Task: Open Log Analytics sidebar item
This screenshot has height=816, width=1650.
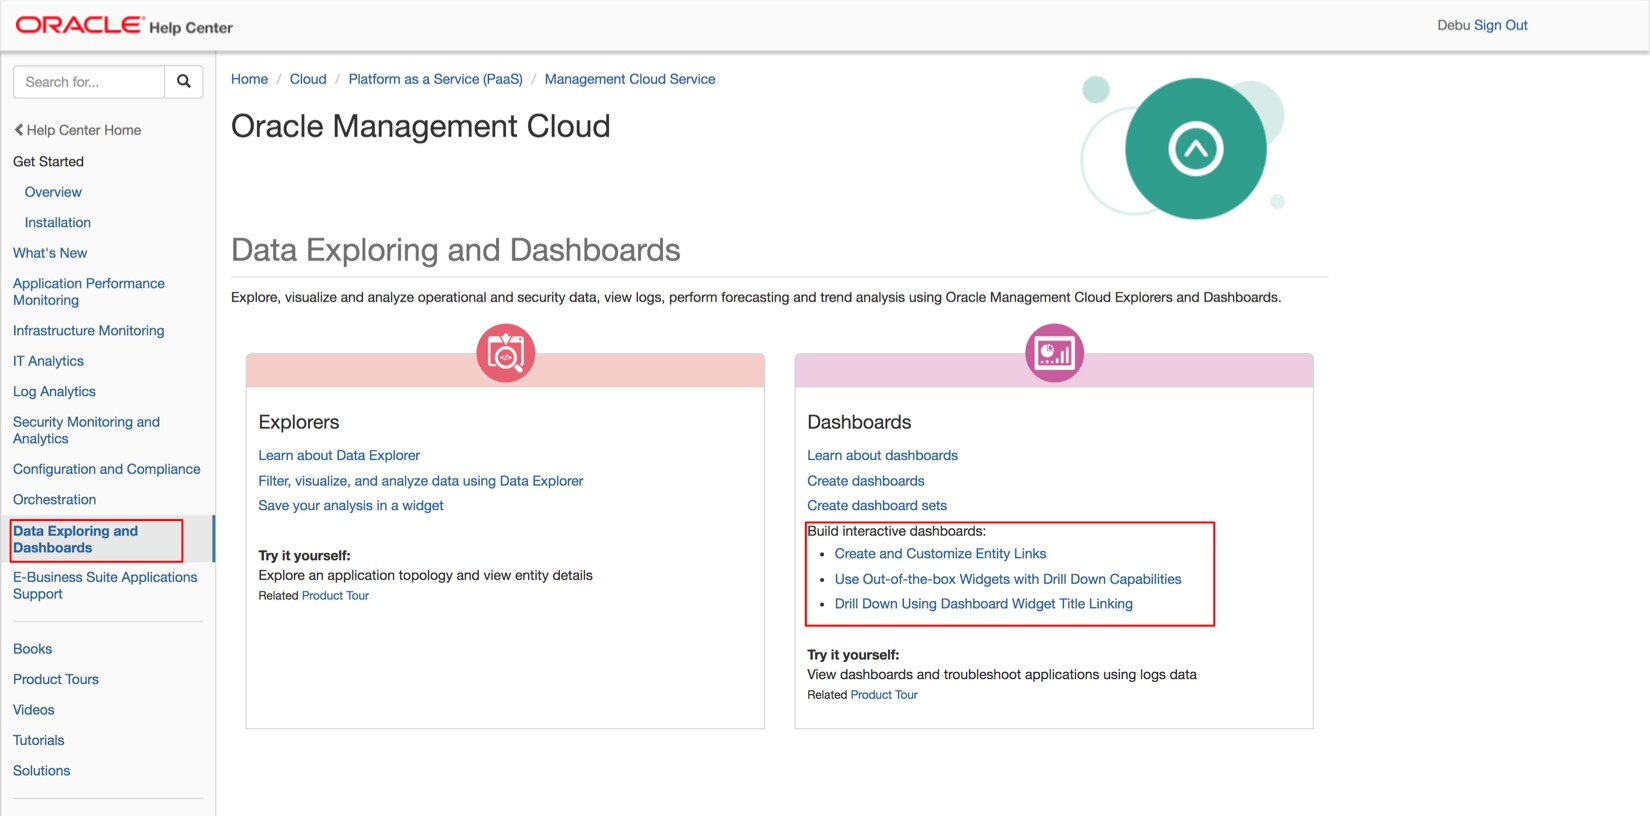Action: click(54, 391)
